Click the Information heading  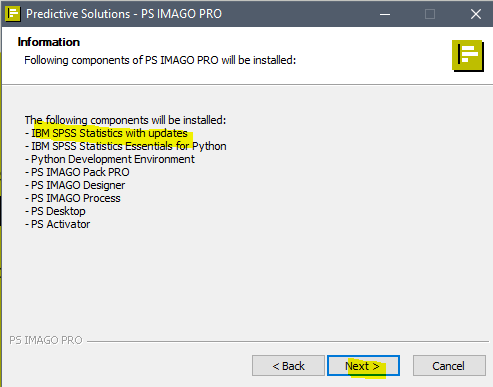click(49, 42)
